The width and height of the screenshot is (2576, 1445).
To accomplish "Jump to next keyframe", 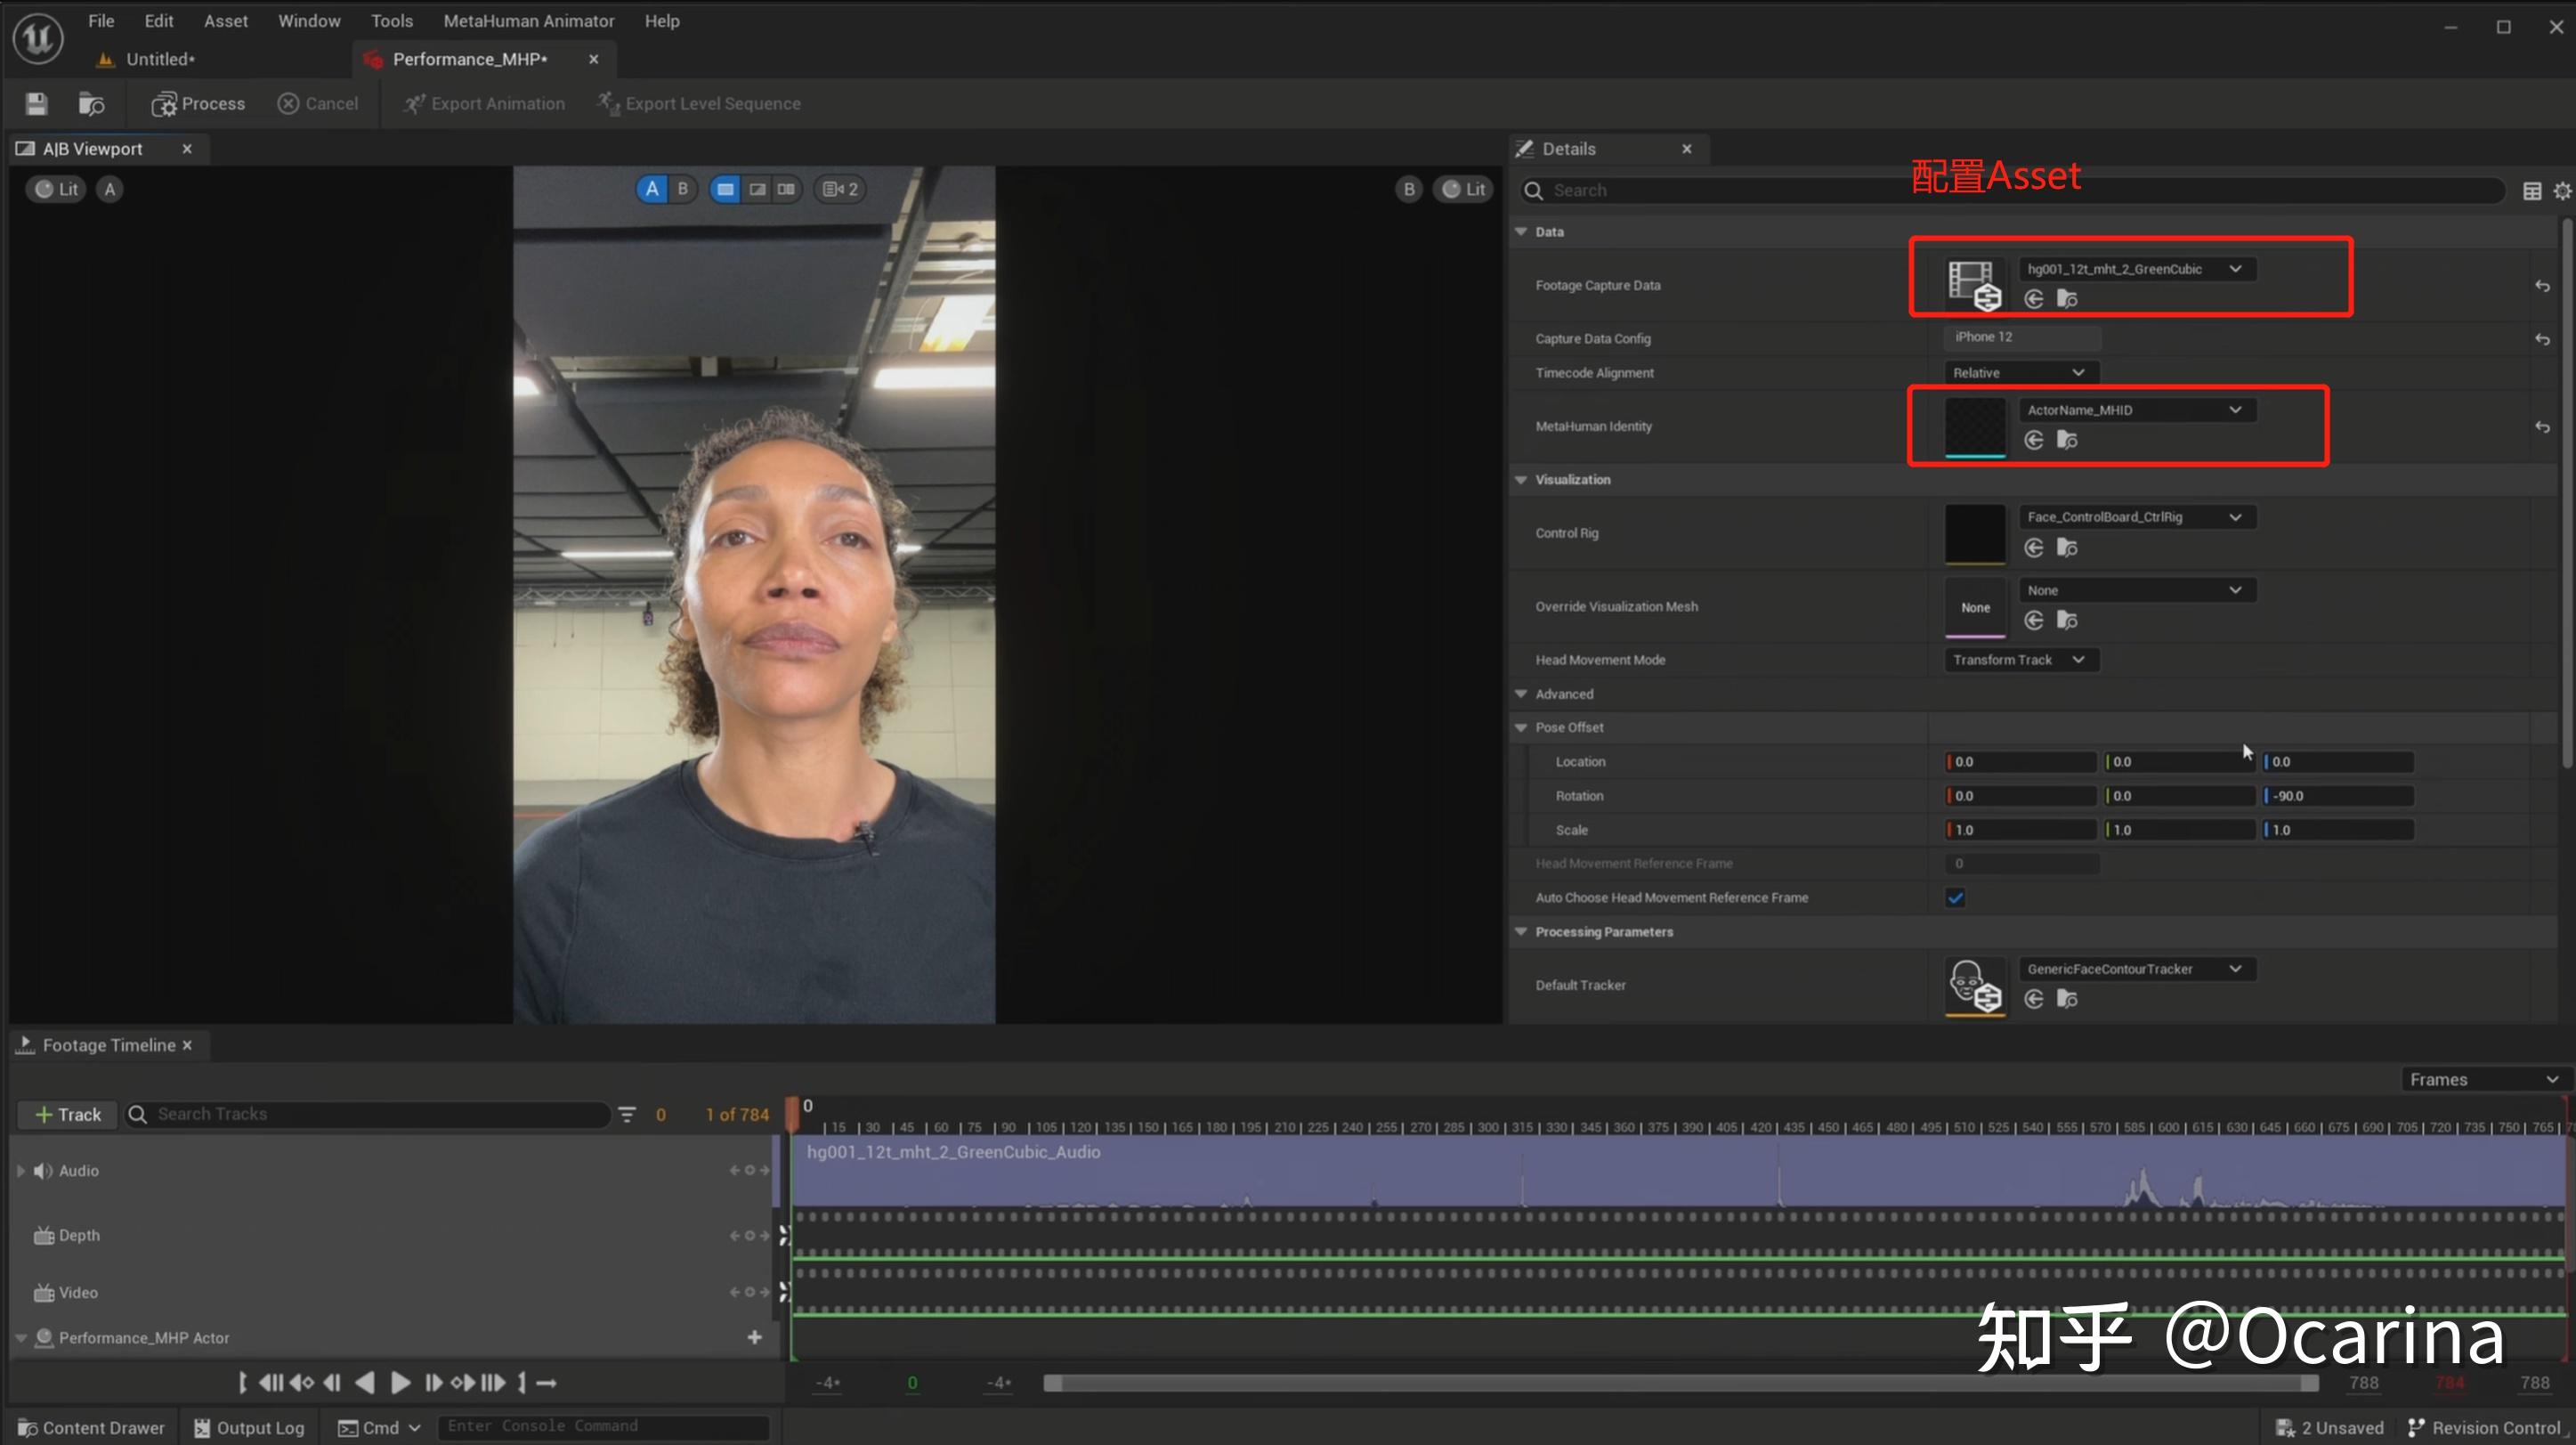I will click(462, 1382).
